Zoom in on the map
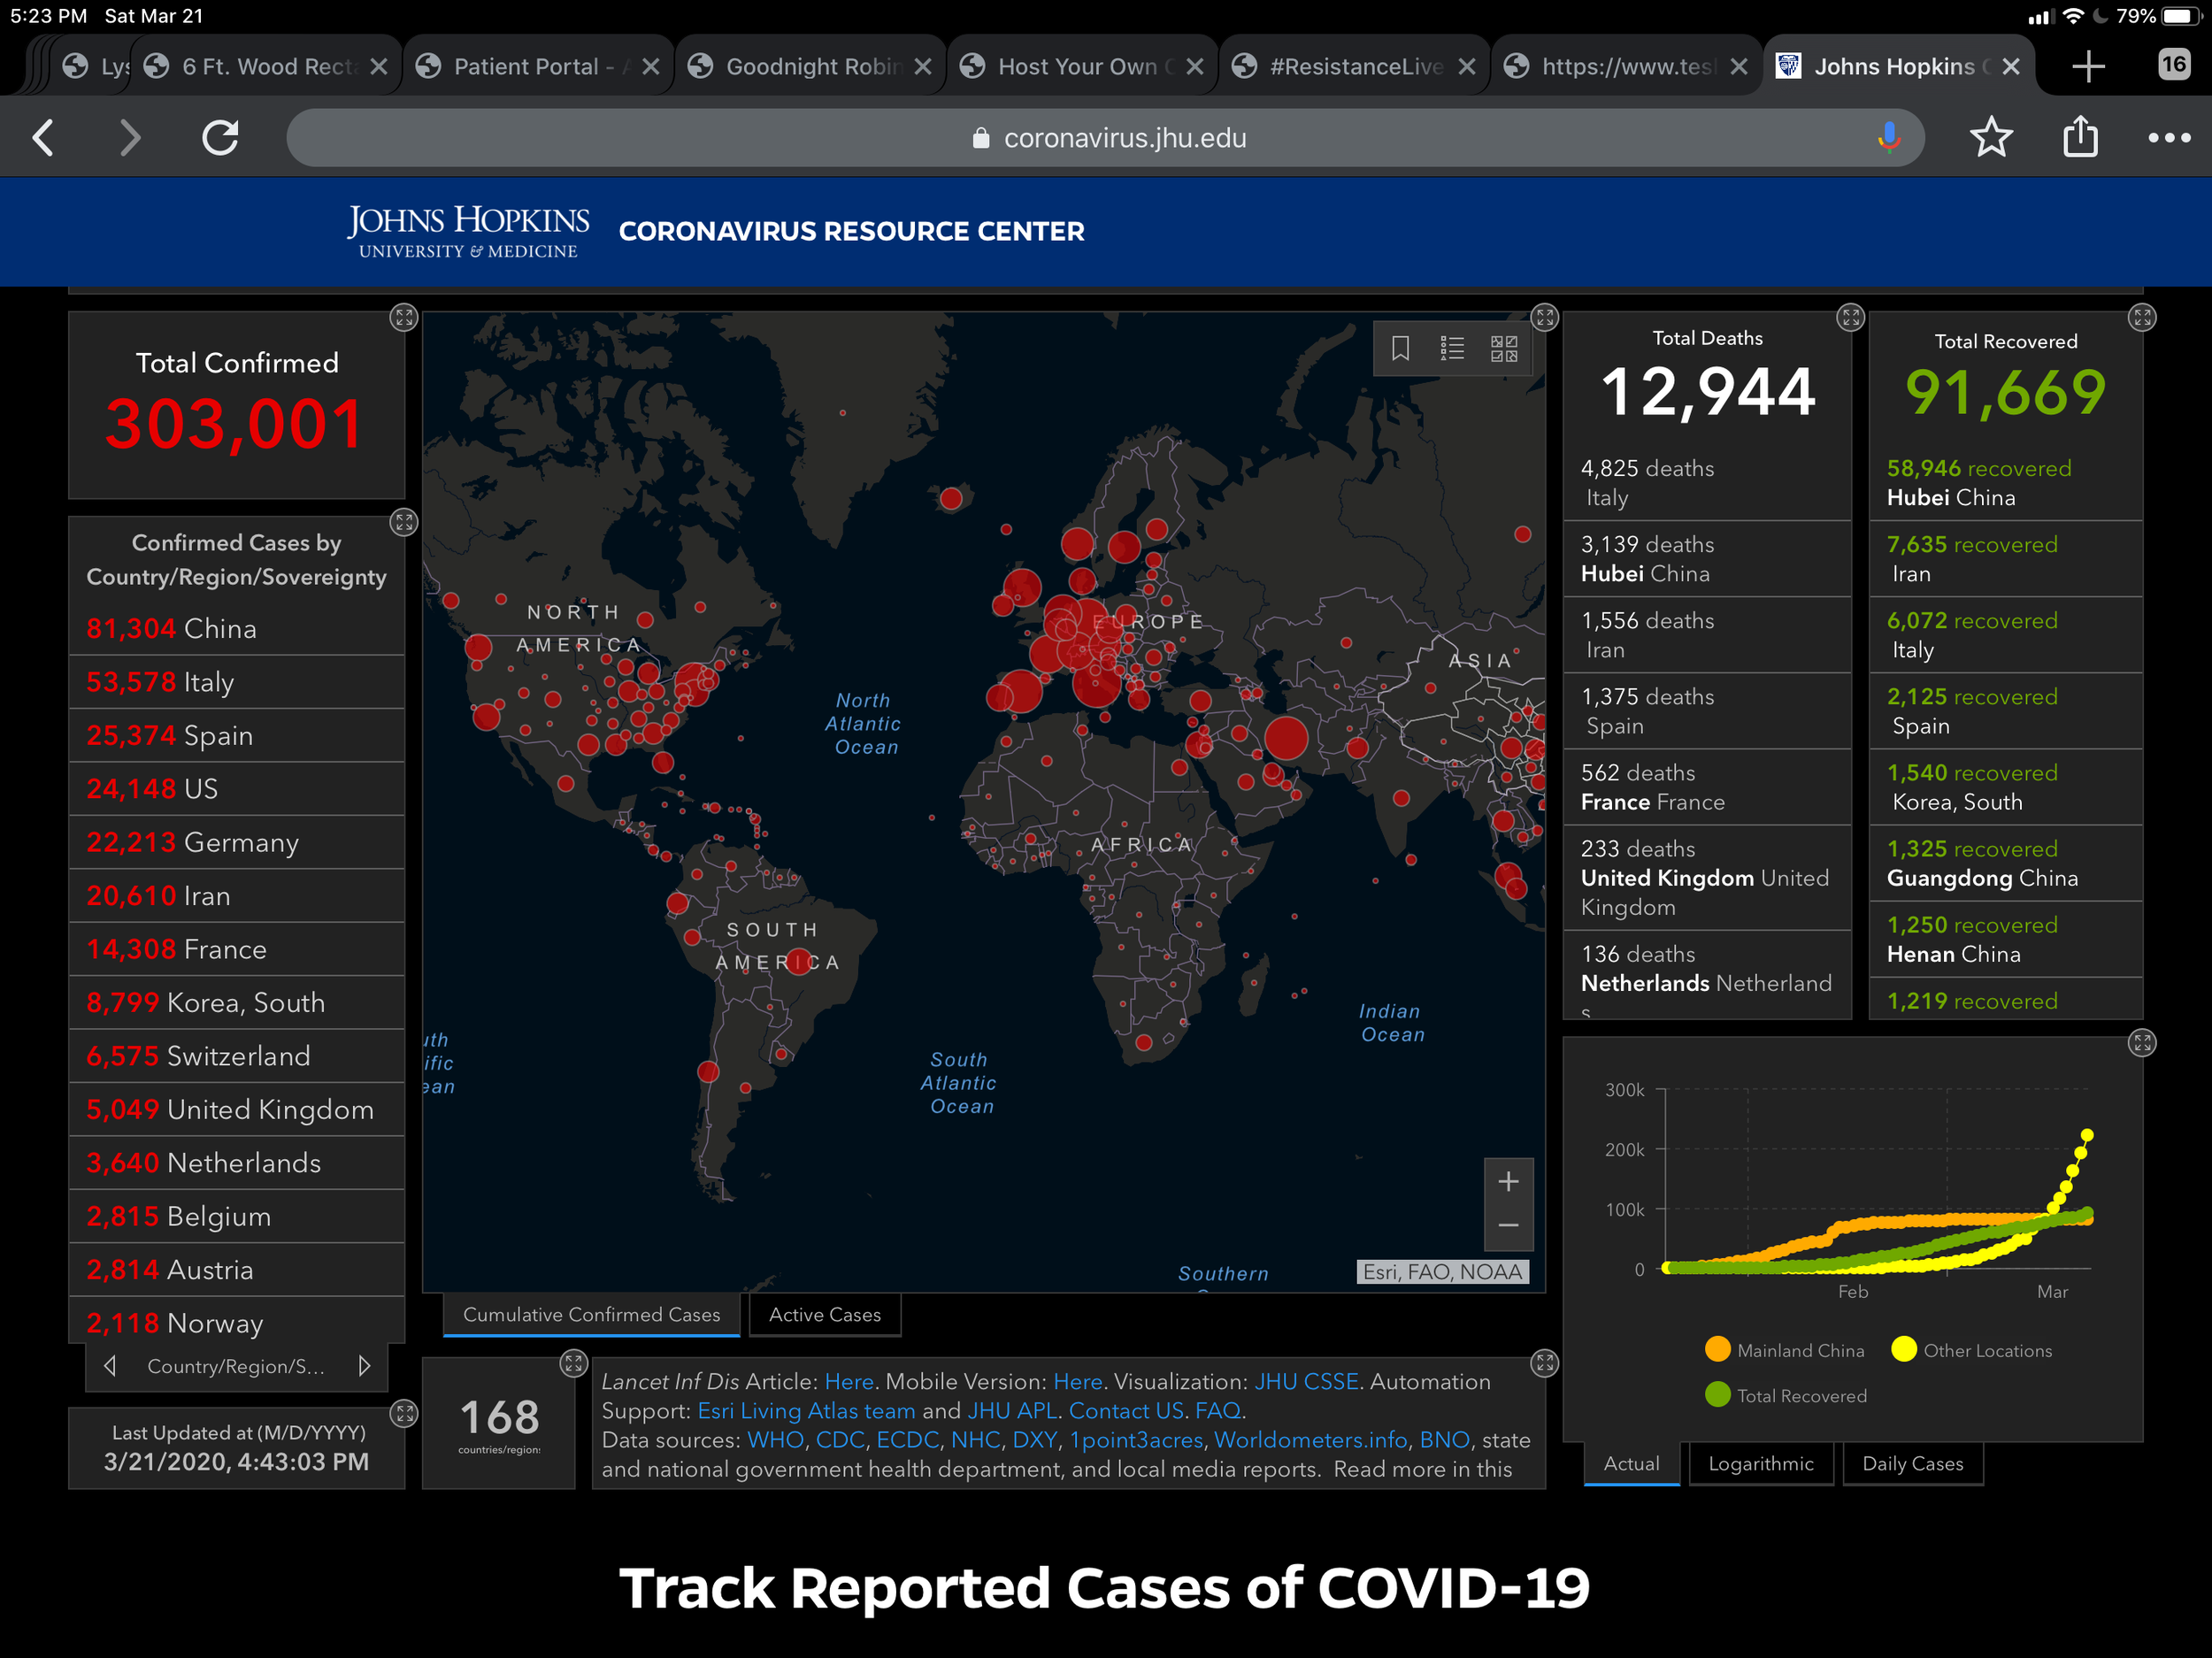This screenshot has width=2212, height=1658. (x=1508, y=1182)
